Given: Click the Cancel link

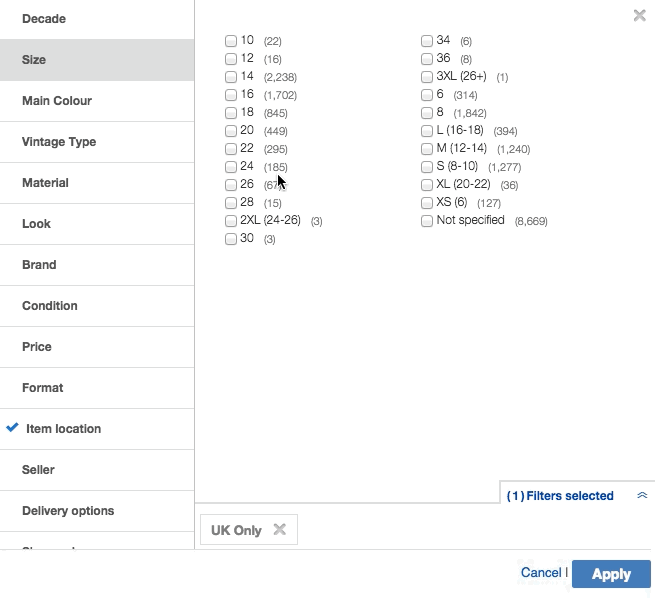Looking at the screenshot, I should tap(541, 572).
